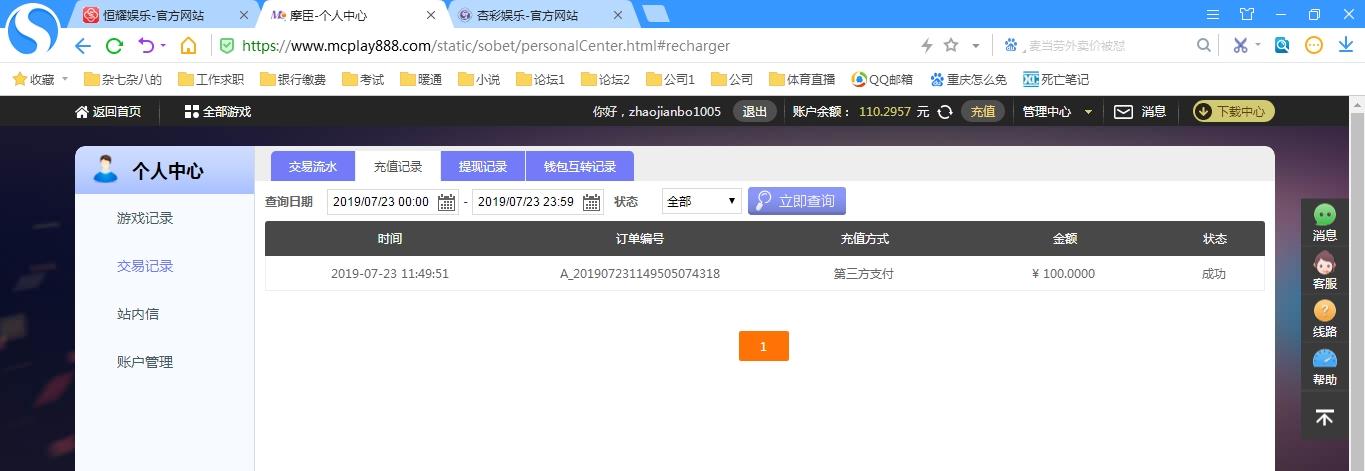
Task: Click the 退出 logout button
Action: pyautogui.click(x=755, y=112)
